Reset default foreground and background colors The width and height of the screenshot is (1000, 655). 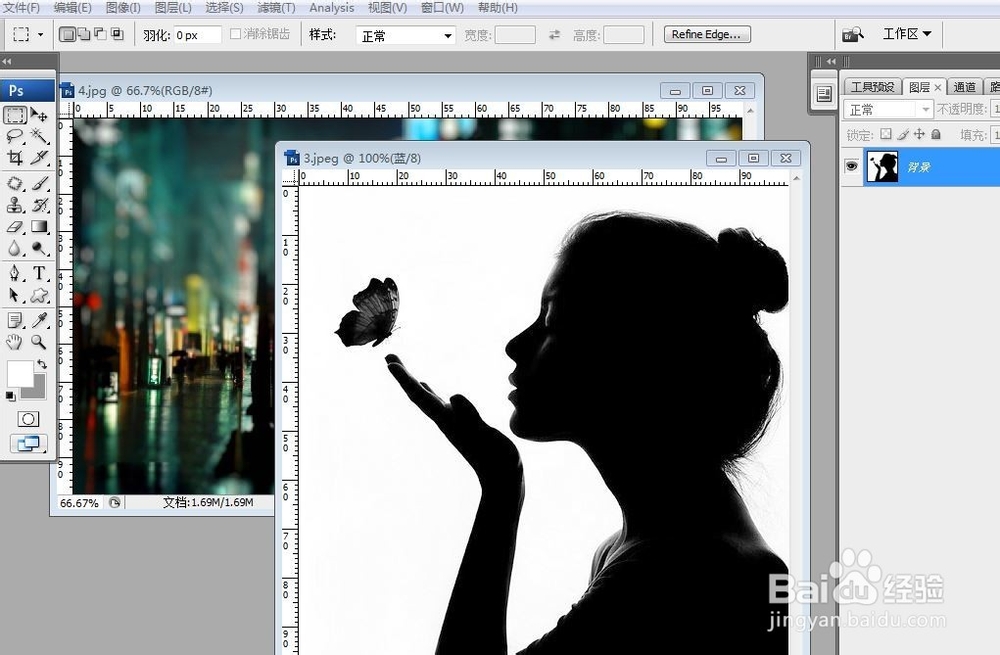point(10,396)
